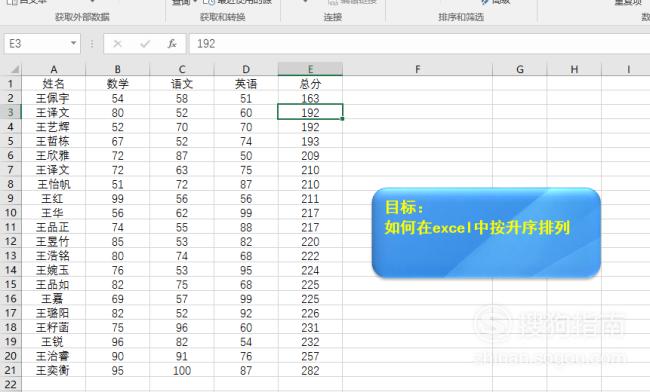Click the blue 目标 callout box
The height and width of the screenshot is (392, 650).
486,232
